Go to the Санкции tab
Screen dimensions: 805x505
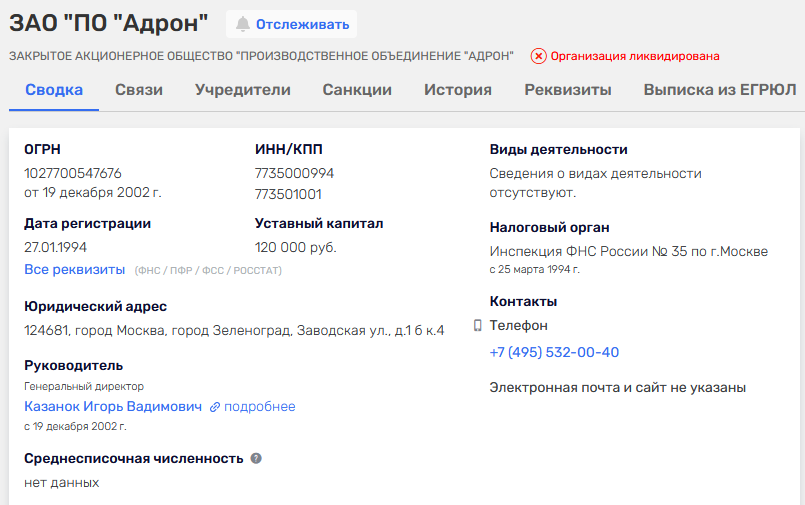[x=357, y=90]
